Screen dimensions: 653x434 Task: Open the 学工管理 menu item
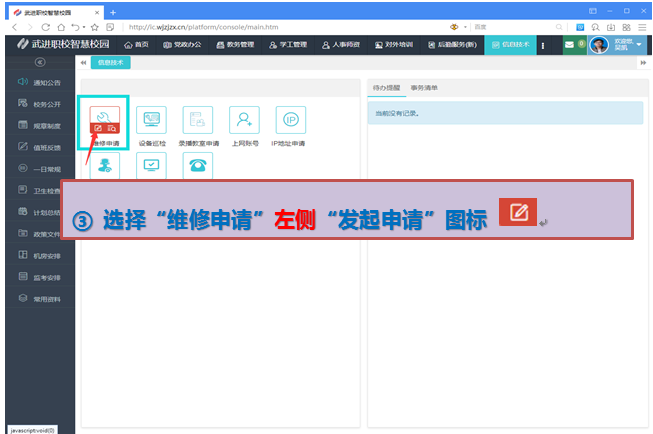pos(288,45)
